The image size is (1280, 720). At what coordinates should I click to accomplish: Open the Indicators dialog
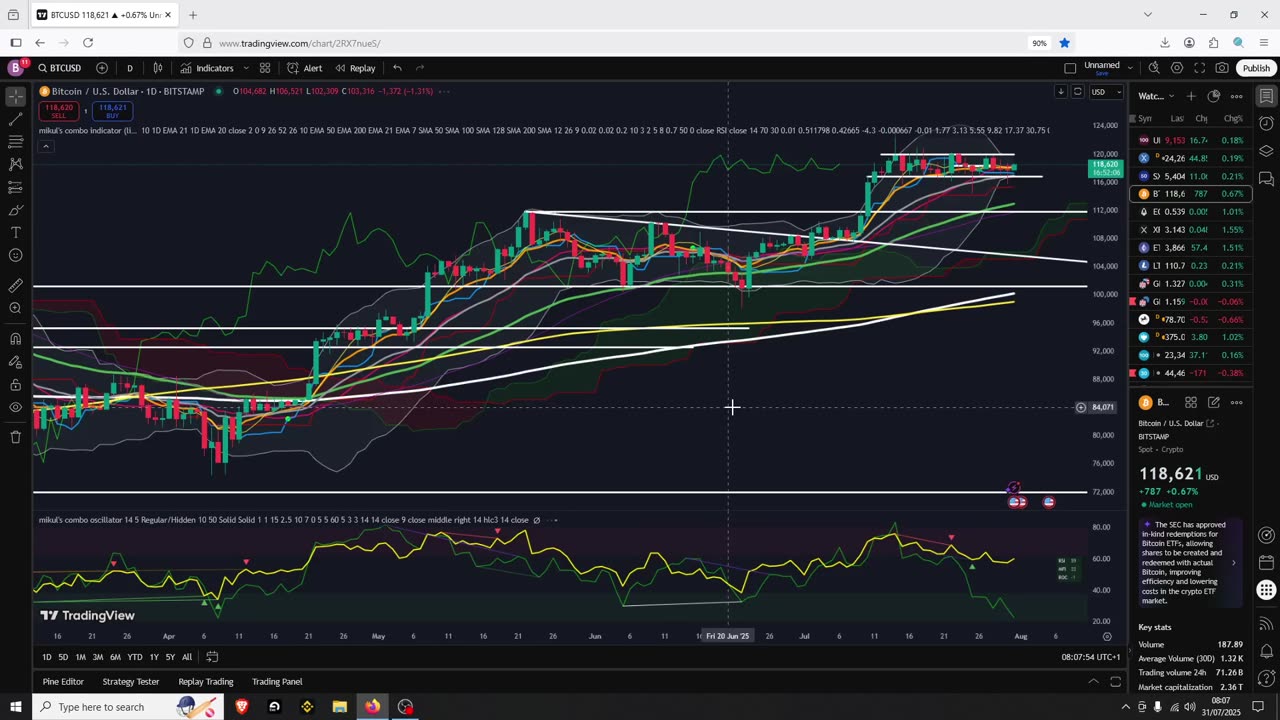(x=207, y=68)
